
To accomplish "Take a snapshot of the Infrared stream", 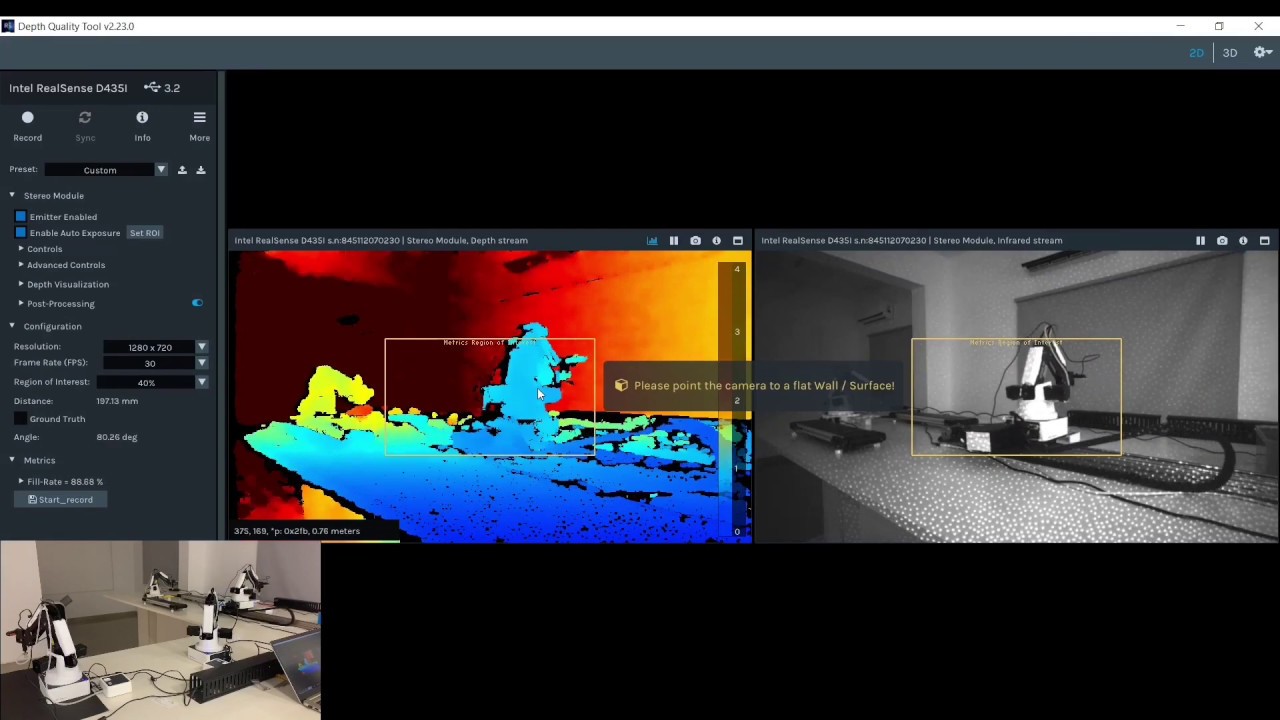I will 1222,241.
